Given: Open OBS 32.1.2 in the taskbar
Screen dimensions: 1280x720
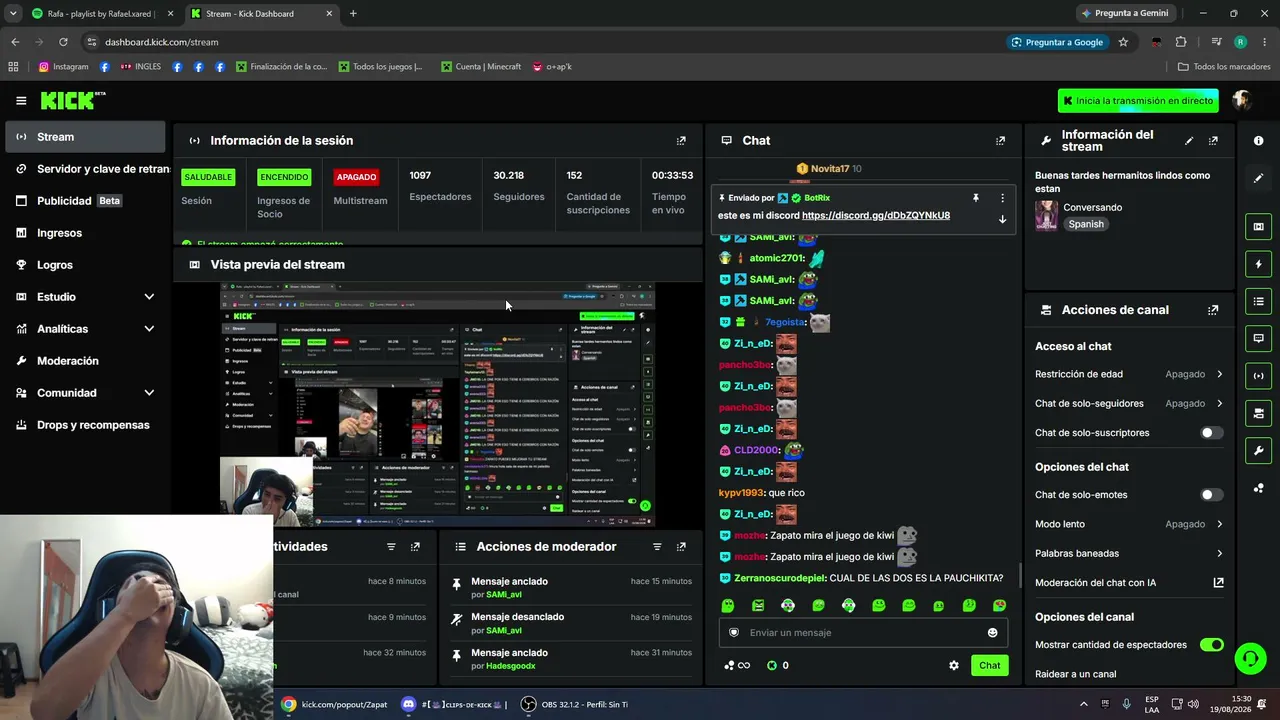Looking at the screenshot, I should (x=574, y=705).
